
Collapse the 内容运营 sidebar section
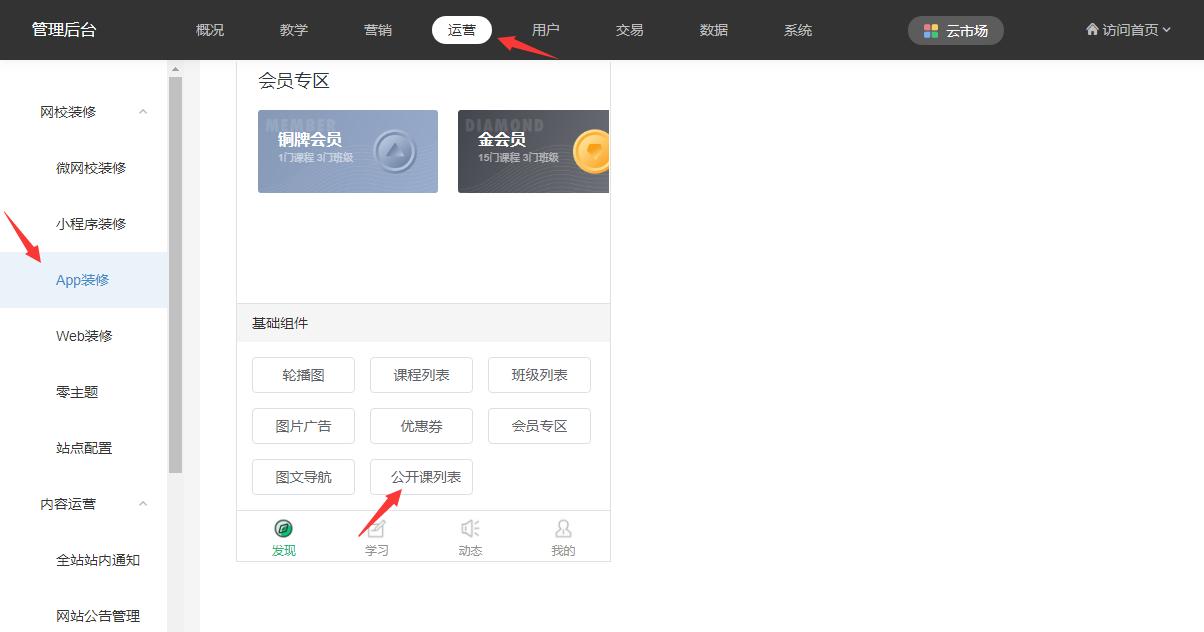[143, 504]
